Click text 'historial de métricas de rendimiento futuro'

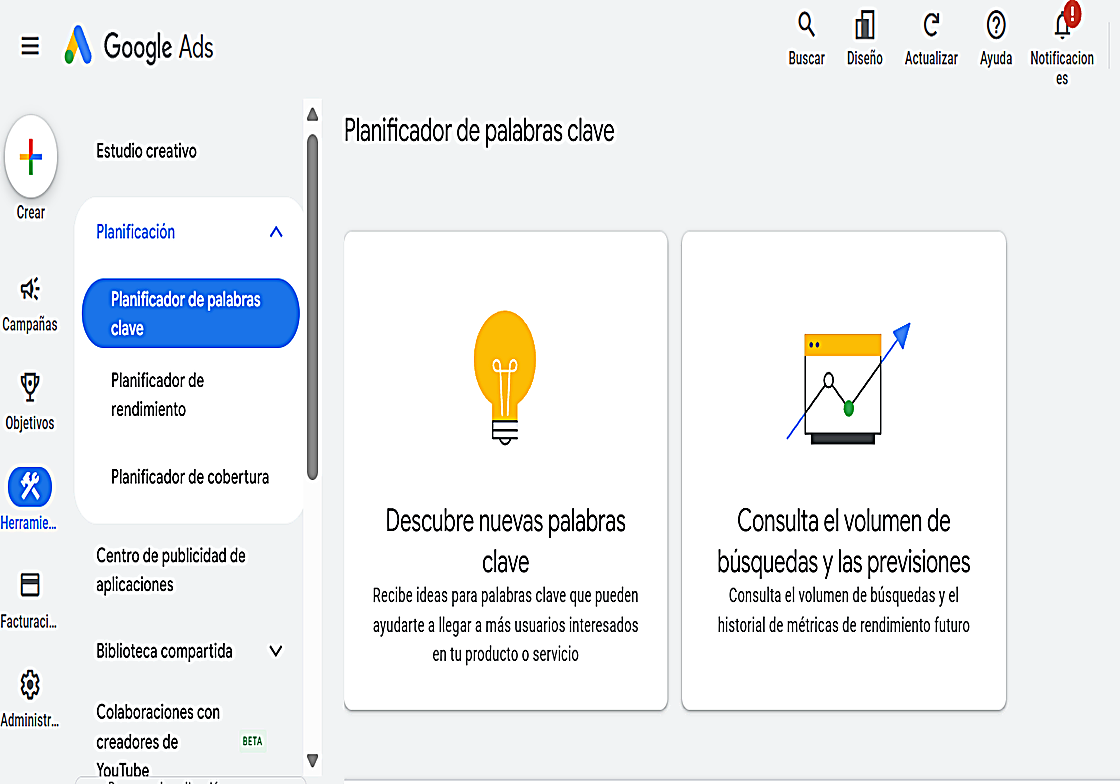(844, 625)
